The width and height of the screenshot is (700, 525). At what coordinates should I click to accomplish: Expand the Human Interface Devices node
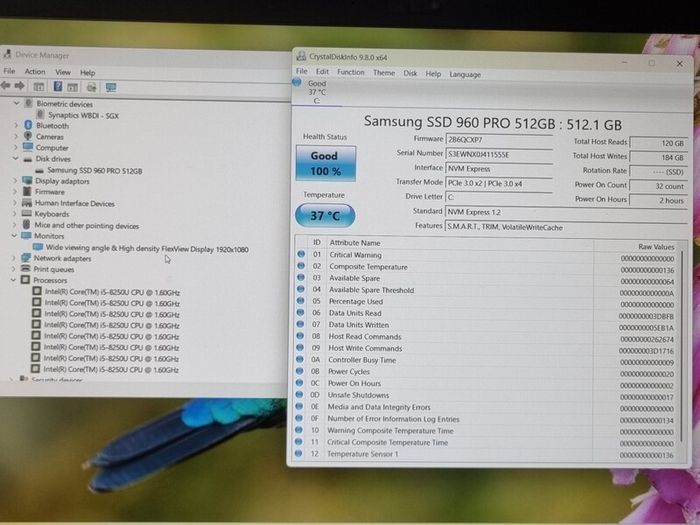point(15,203)
